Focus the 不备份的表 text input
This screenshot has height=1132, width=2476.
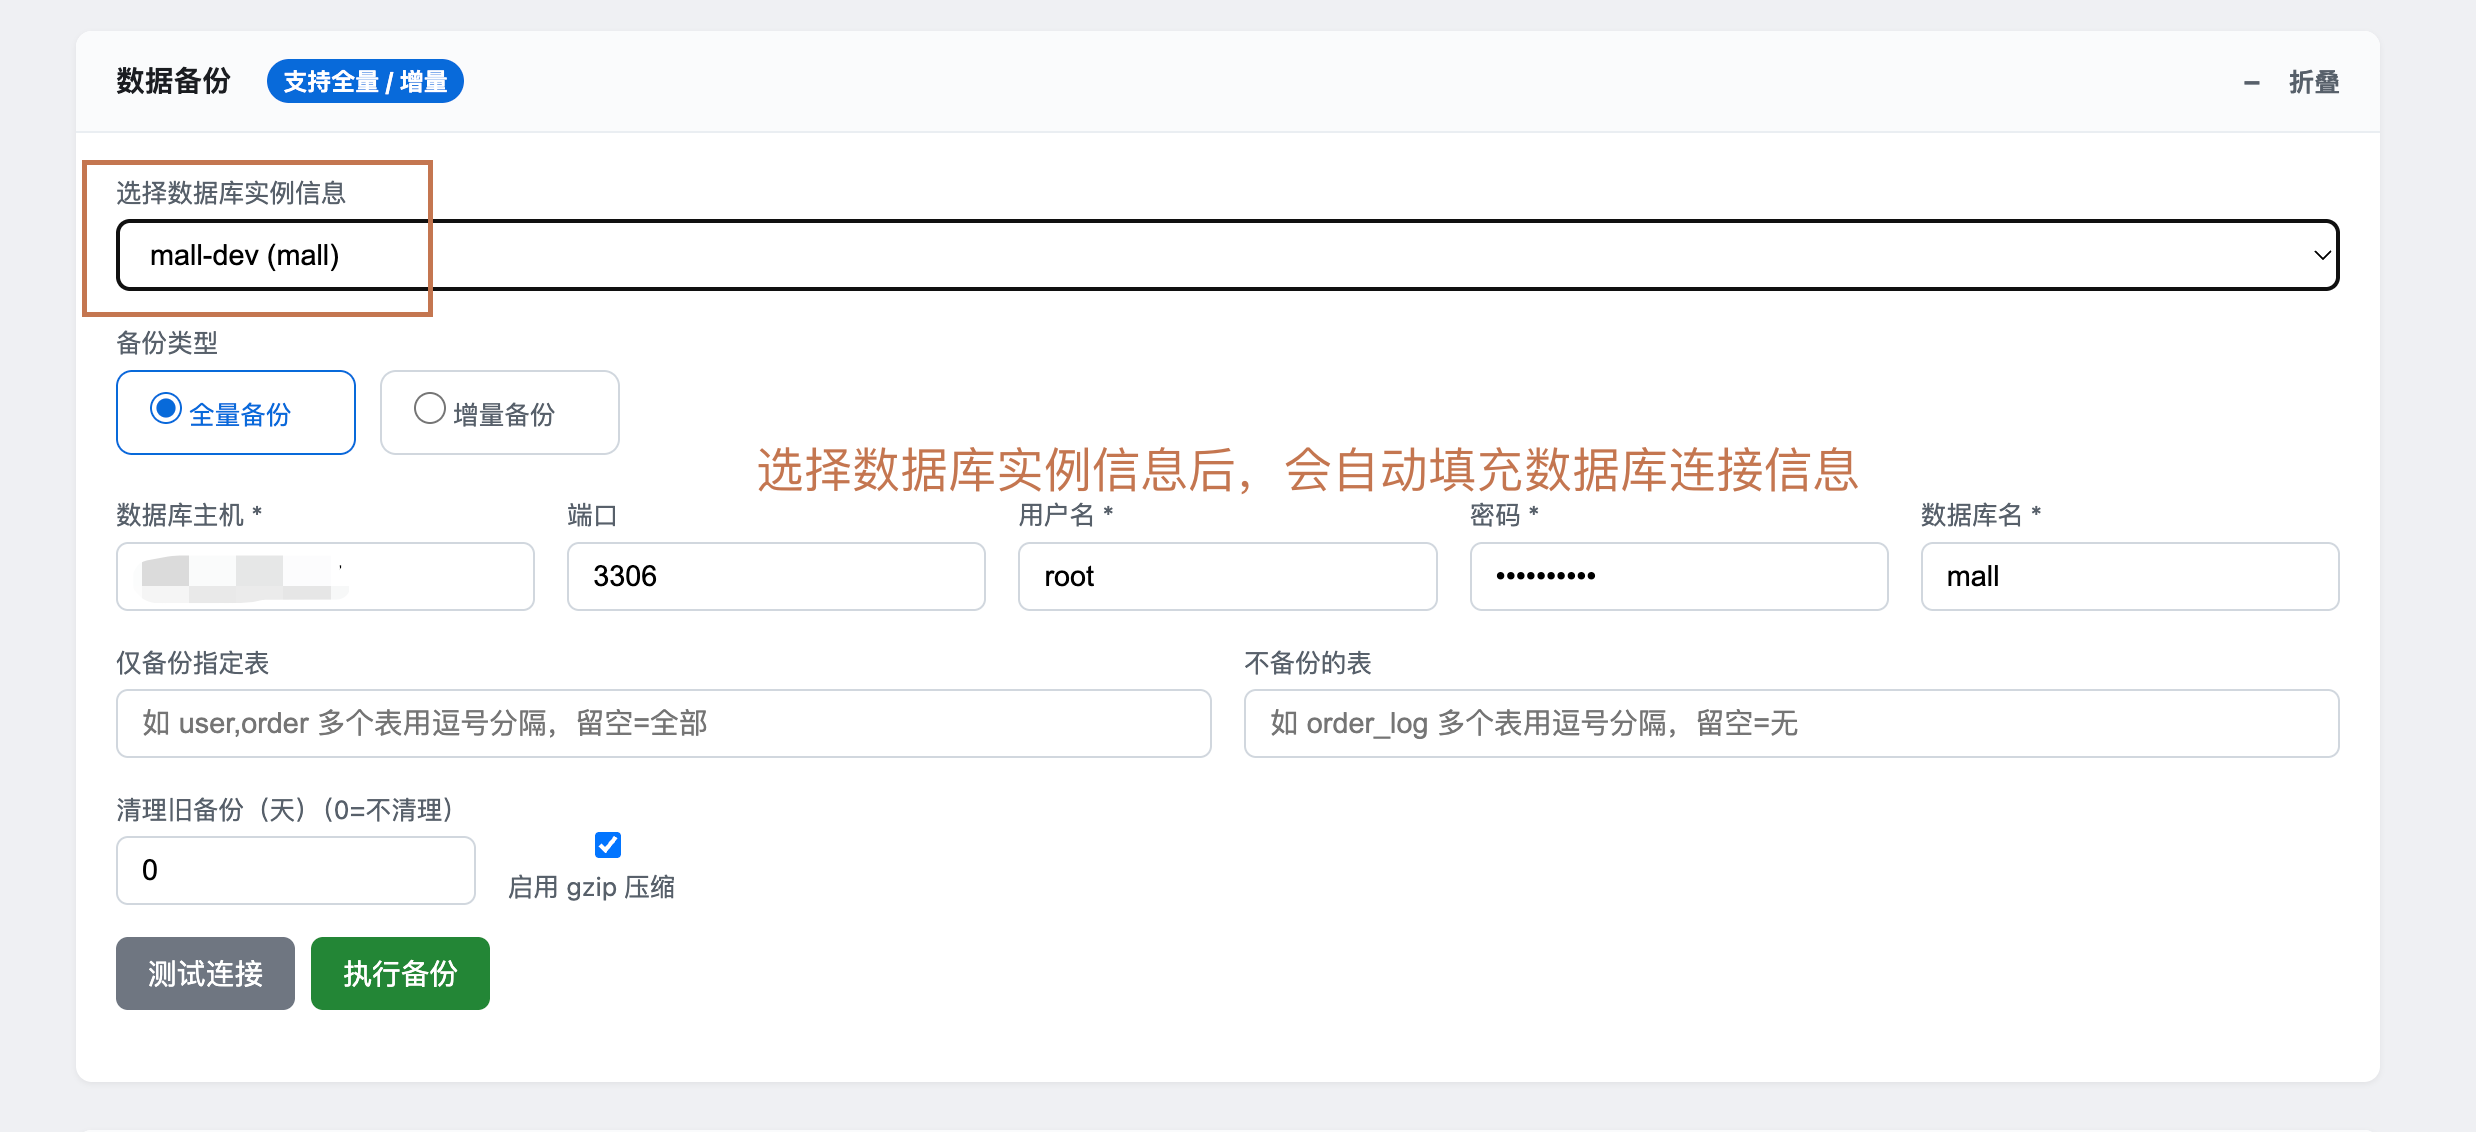tap(1790, 723)
